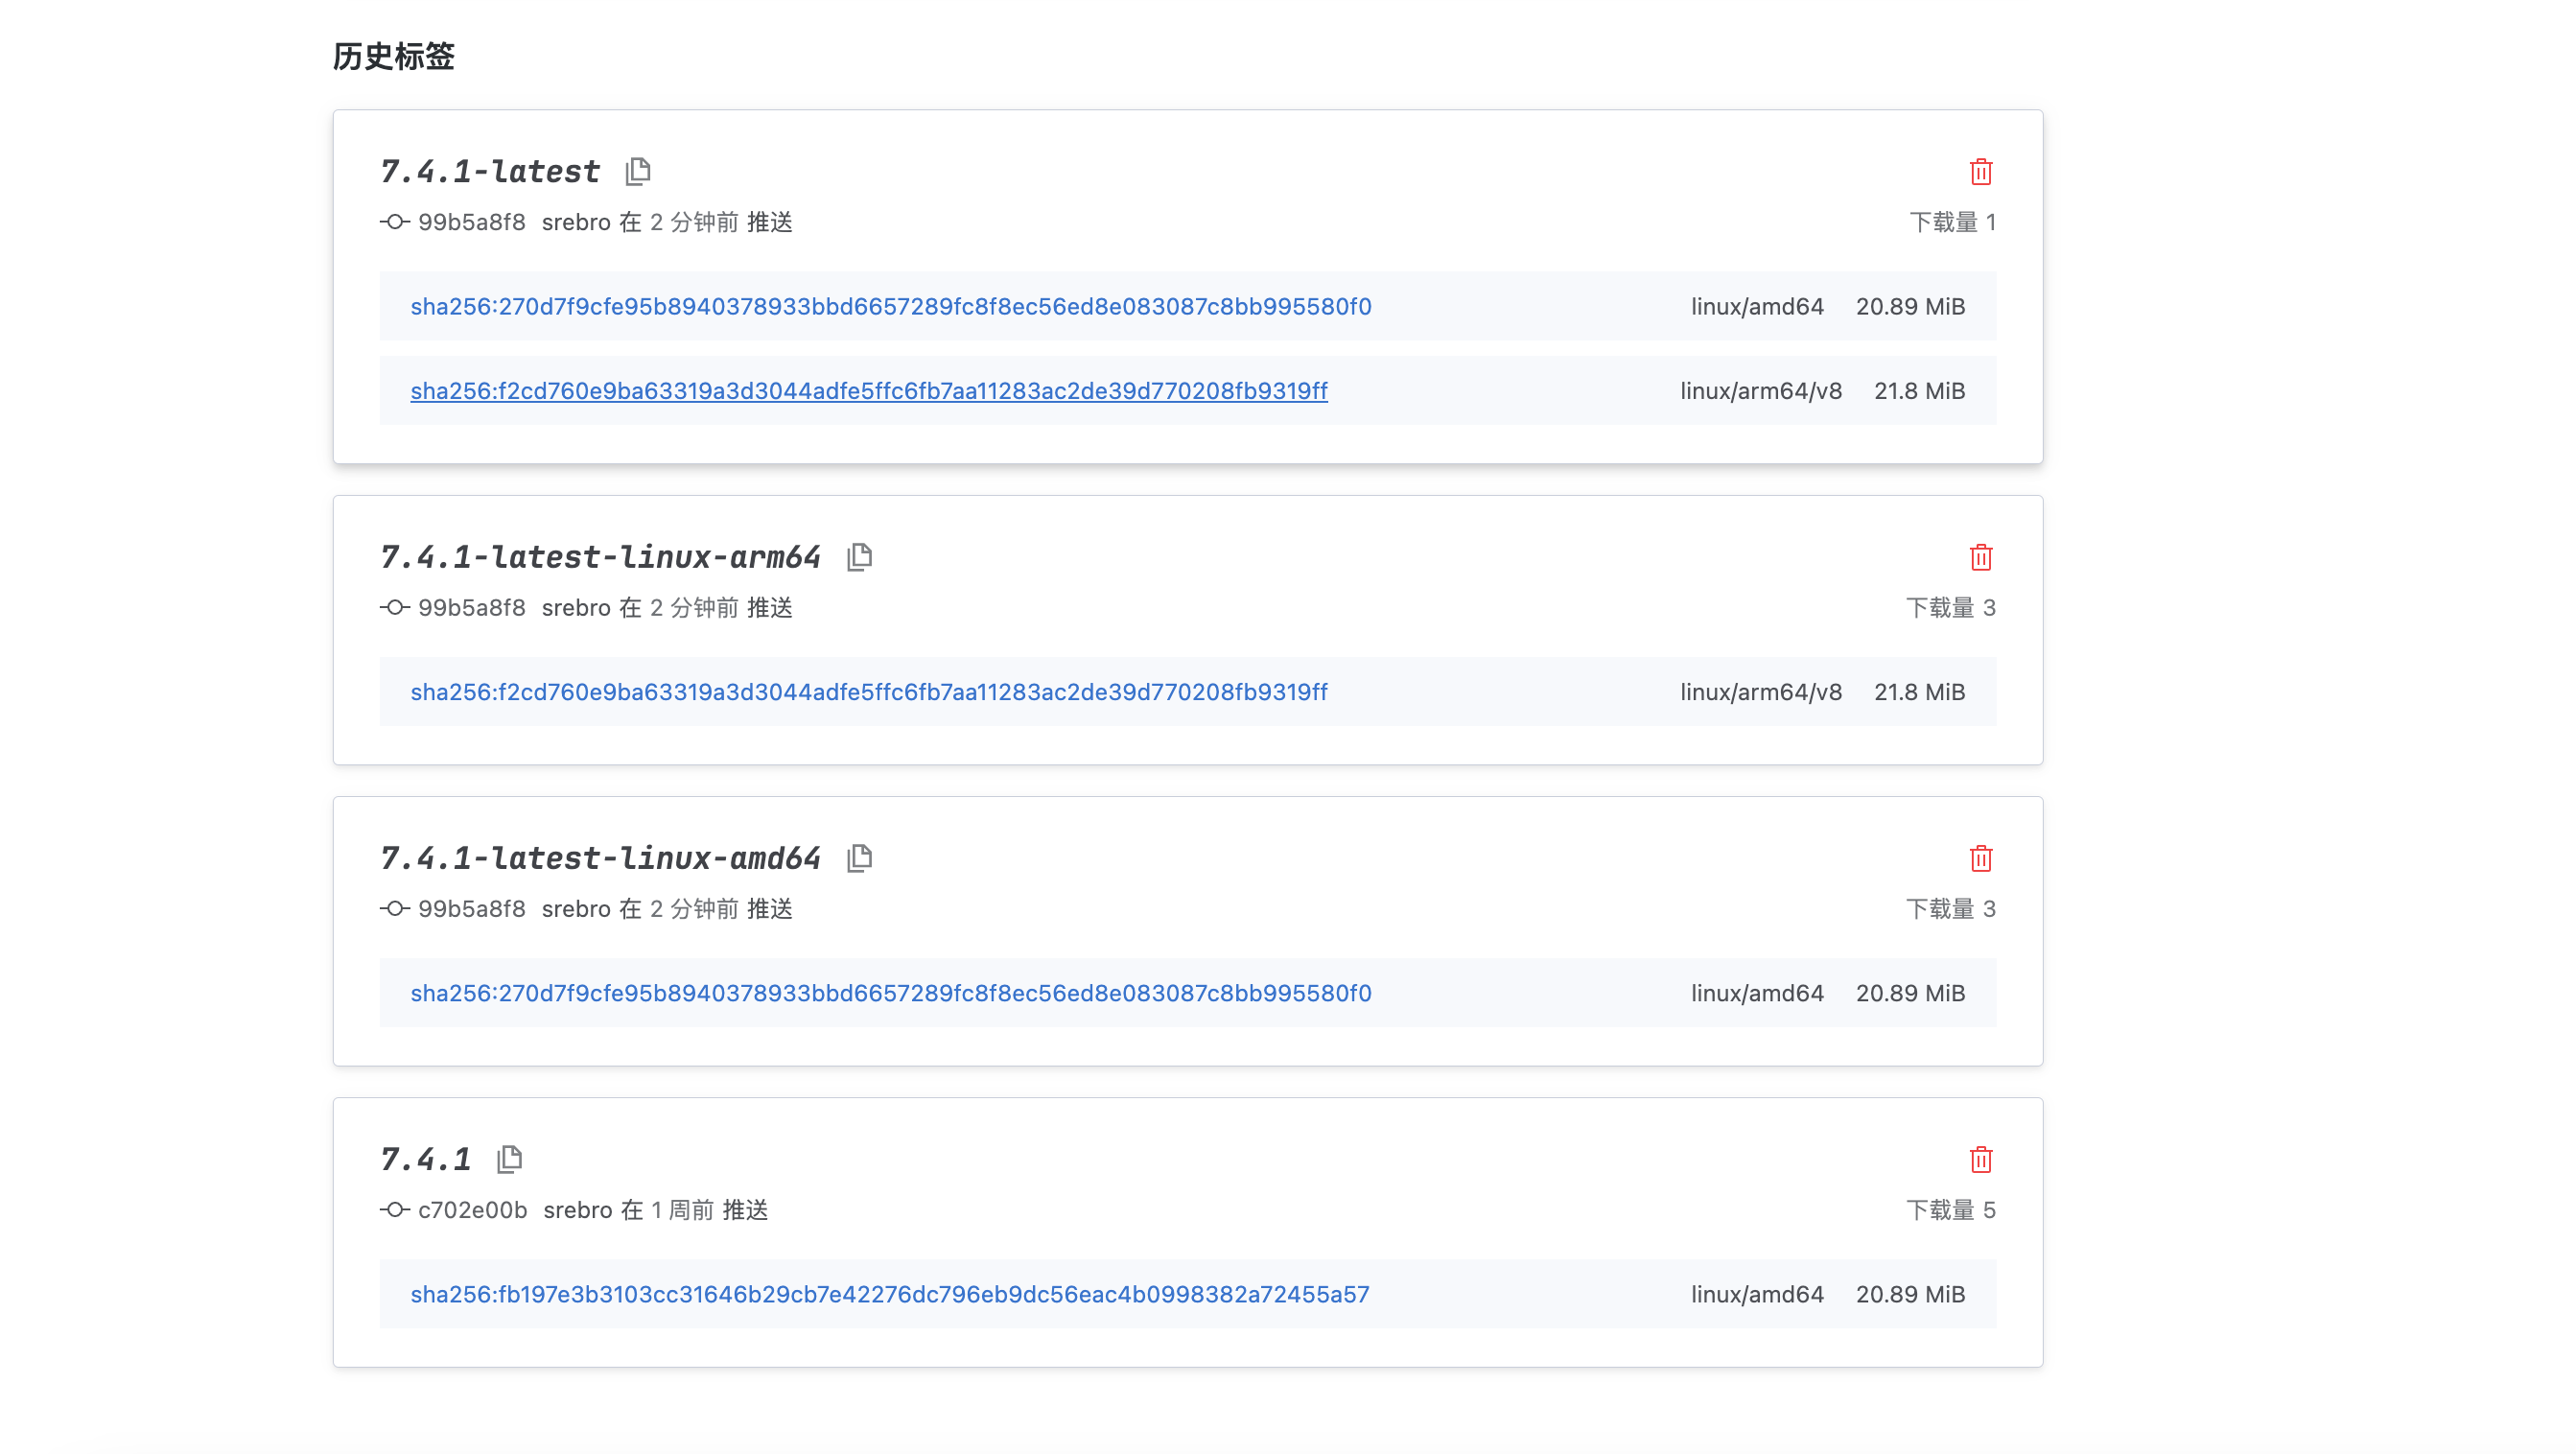Open commit 99b5a8f8 of 7.4.1-latest
The image size is (2576, 1454).
471,222
